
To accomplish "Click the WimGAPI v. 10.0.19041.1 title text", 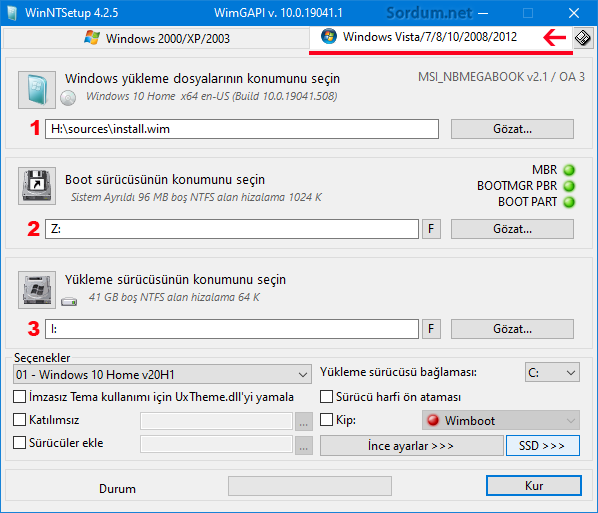I will point(278,13).
